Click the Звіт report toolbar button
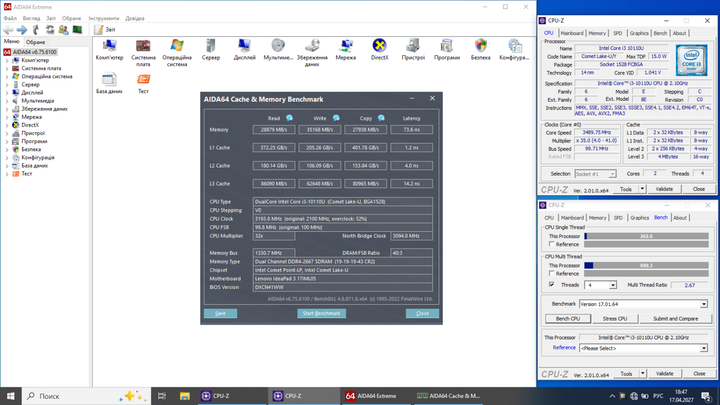 click(105, 29)
